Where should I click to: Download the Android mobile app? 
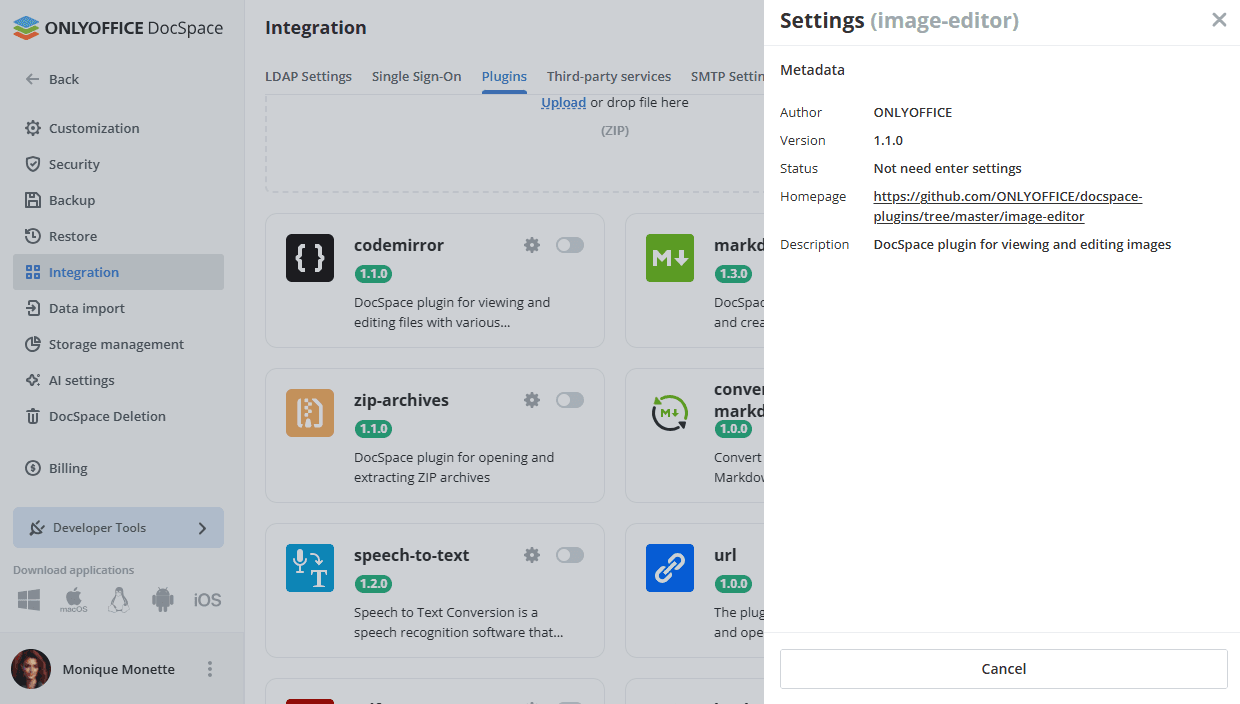[163, 600]
